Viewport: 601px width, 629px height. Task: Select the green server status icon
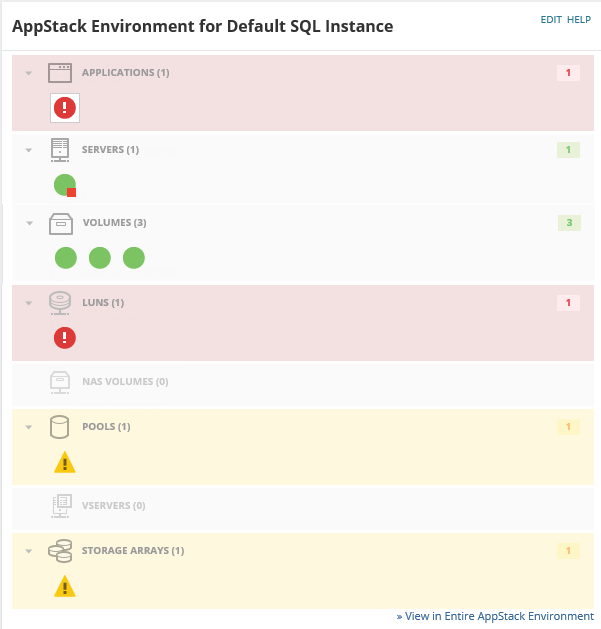coord(65,185)
